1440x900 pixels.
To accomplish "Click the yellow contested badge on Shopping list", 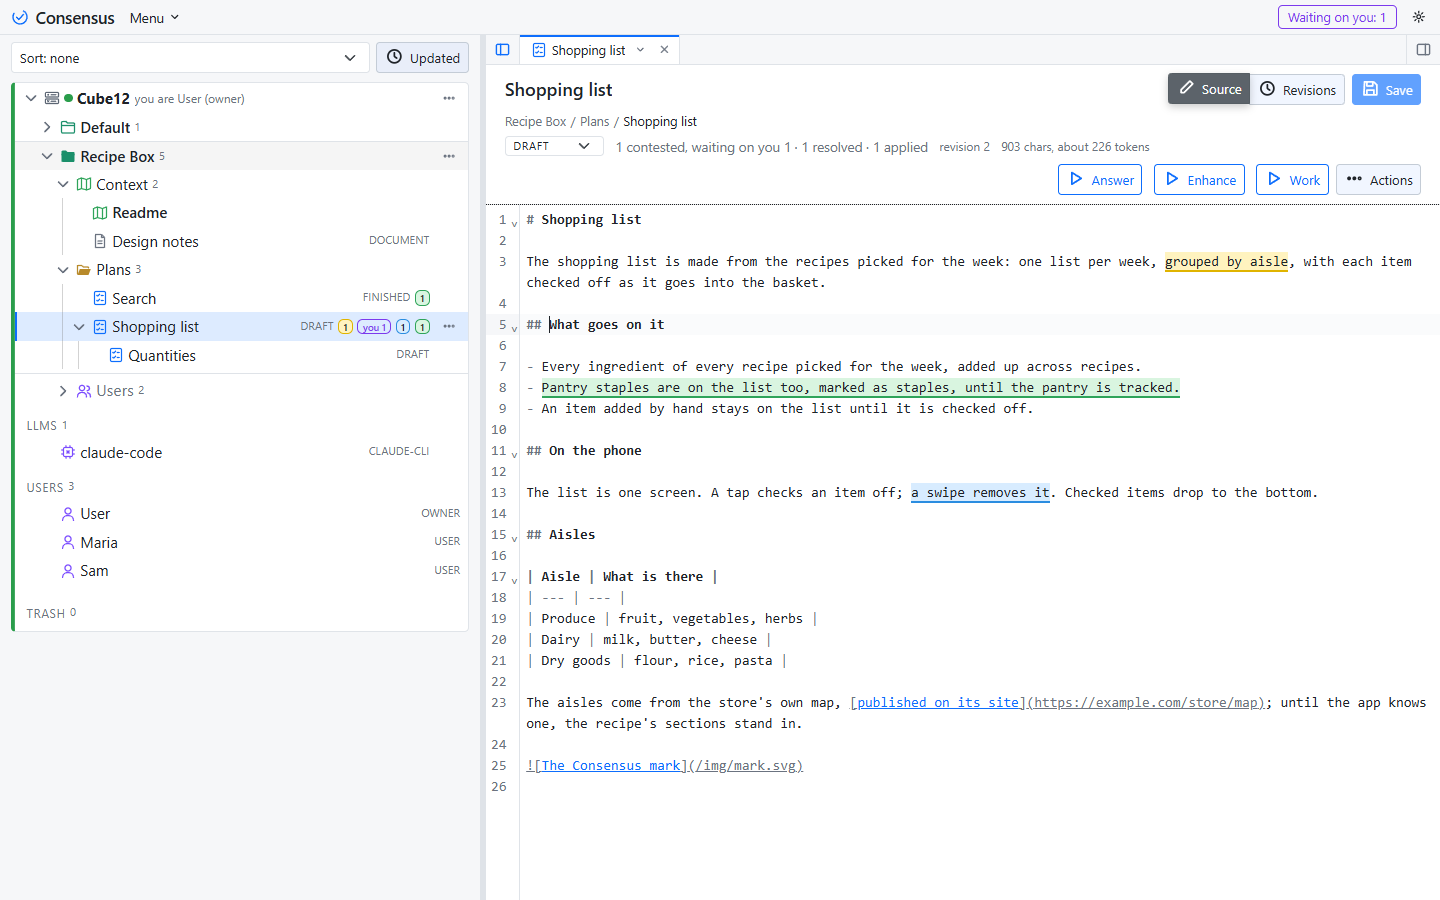I will point(345,327).
